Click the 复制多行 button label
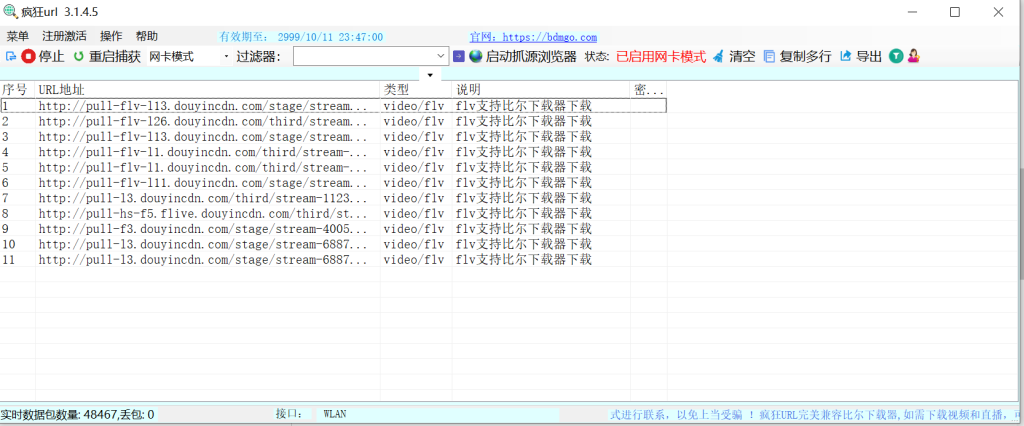Viewport: 1024px width, 426px height. pyautogui.click(x=805, y=56)
